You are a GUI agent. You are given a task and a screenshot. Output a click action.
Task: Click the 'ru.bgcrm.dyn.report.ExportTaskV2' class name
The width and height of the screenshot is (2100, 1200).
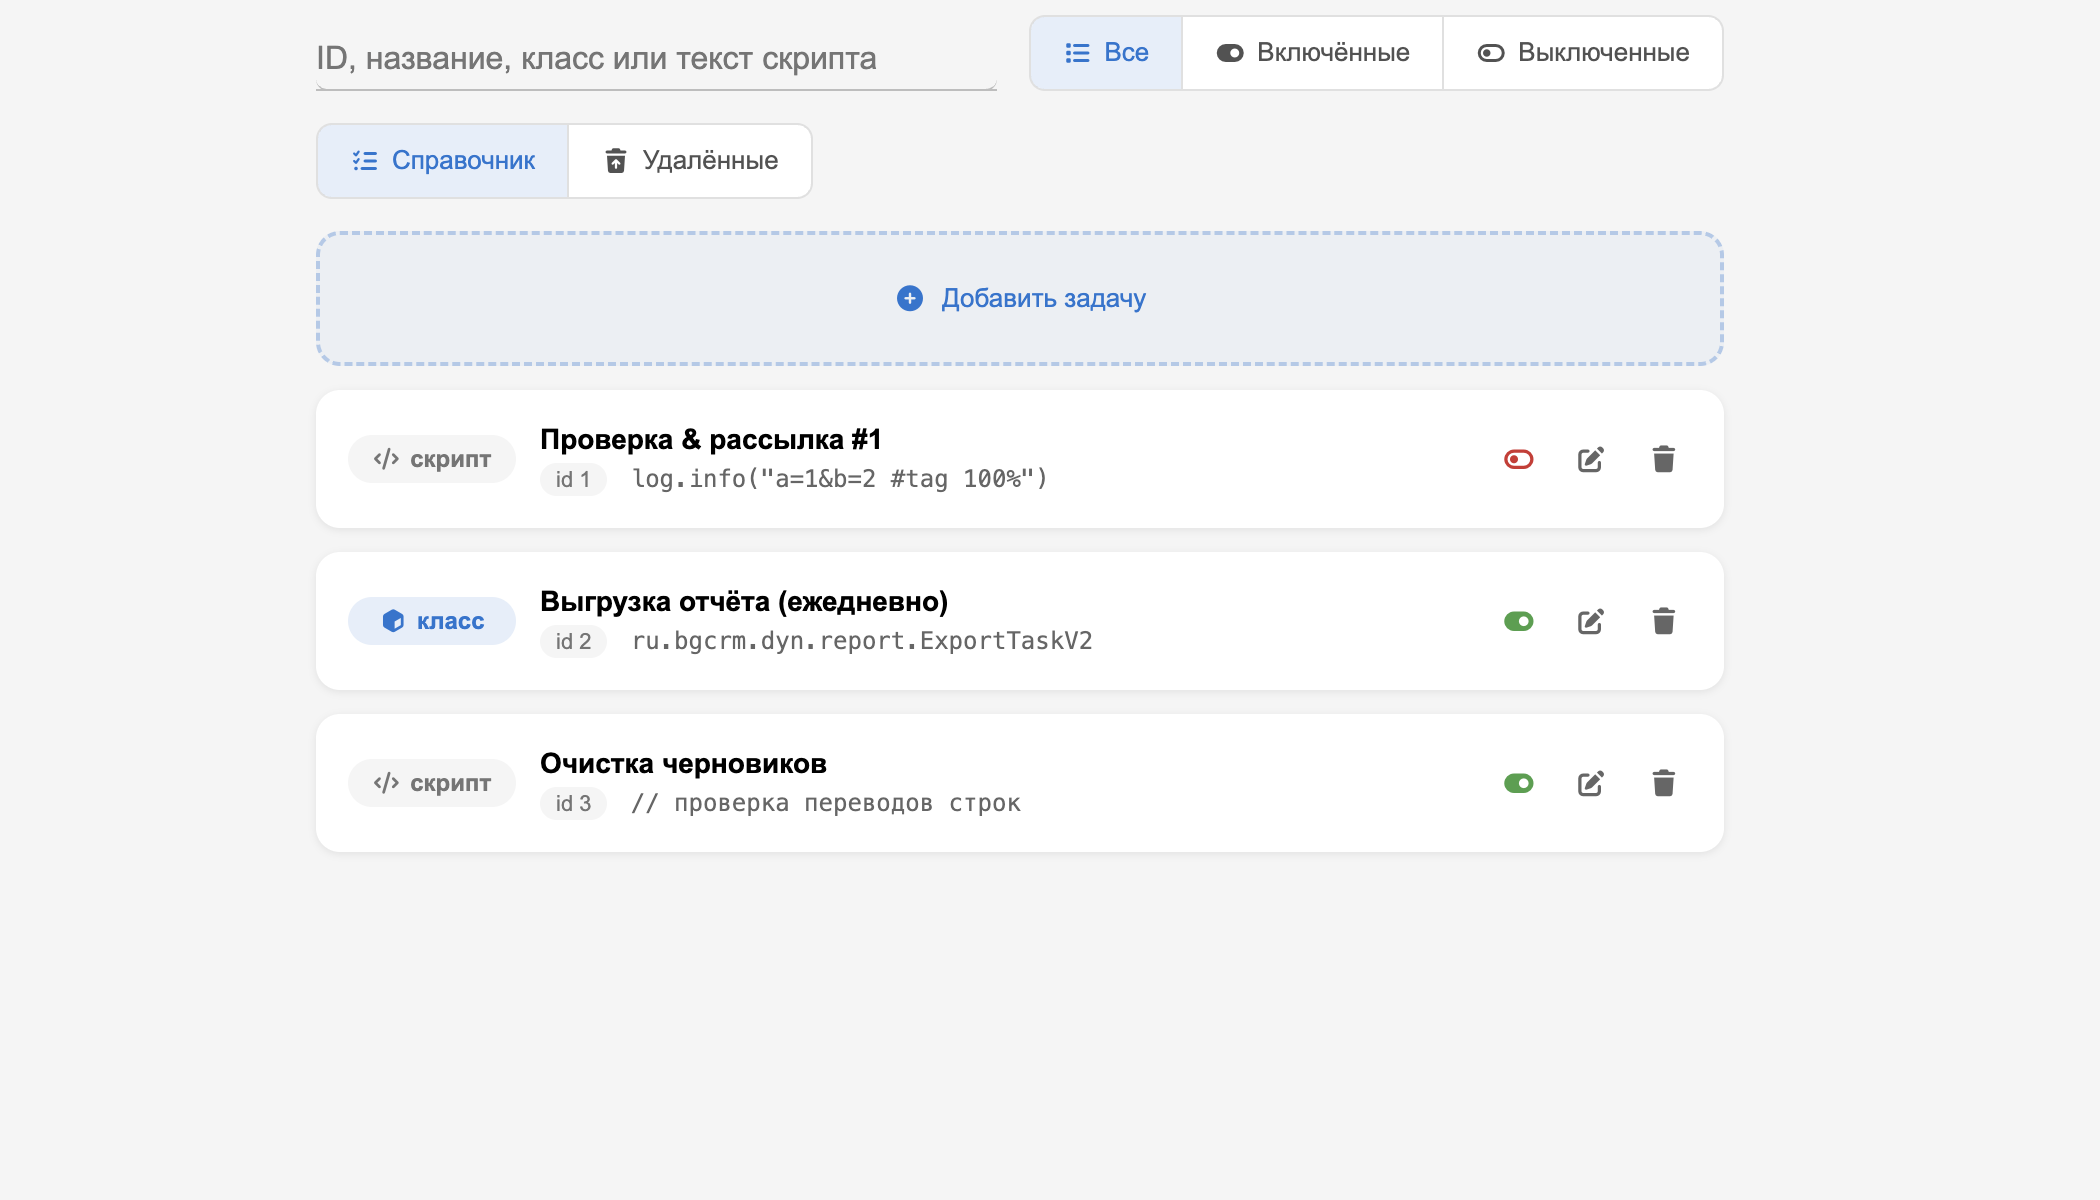[862, 641]
